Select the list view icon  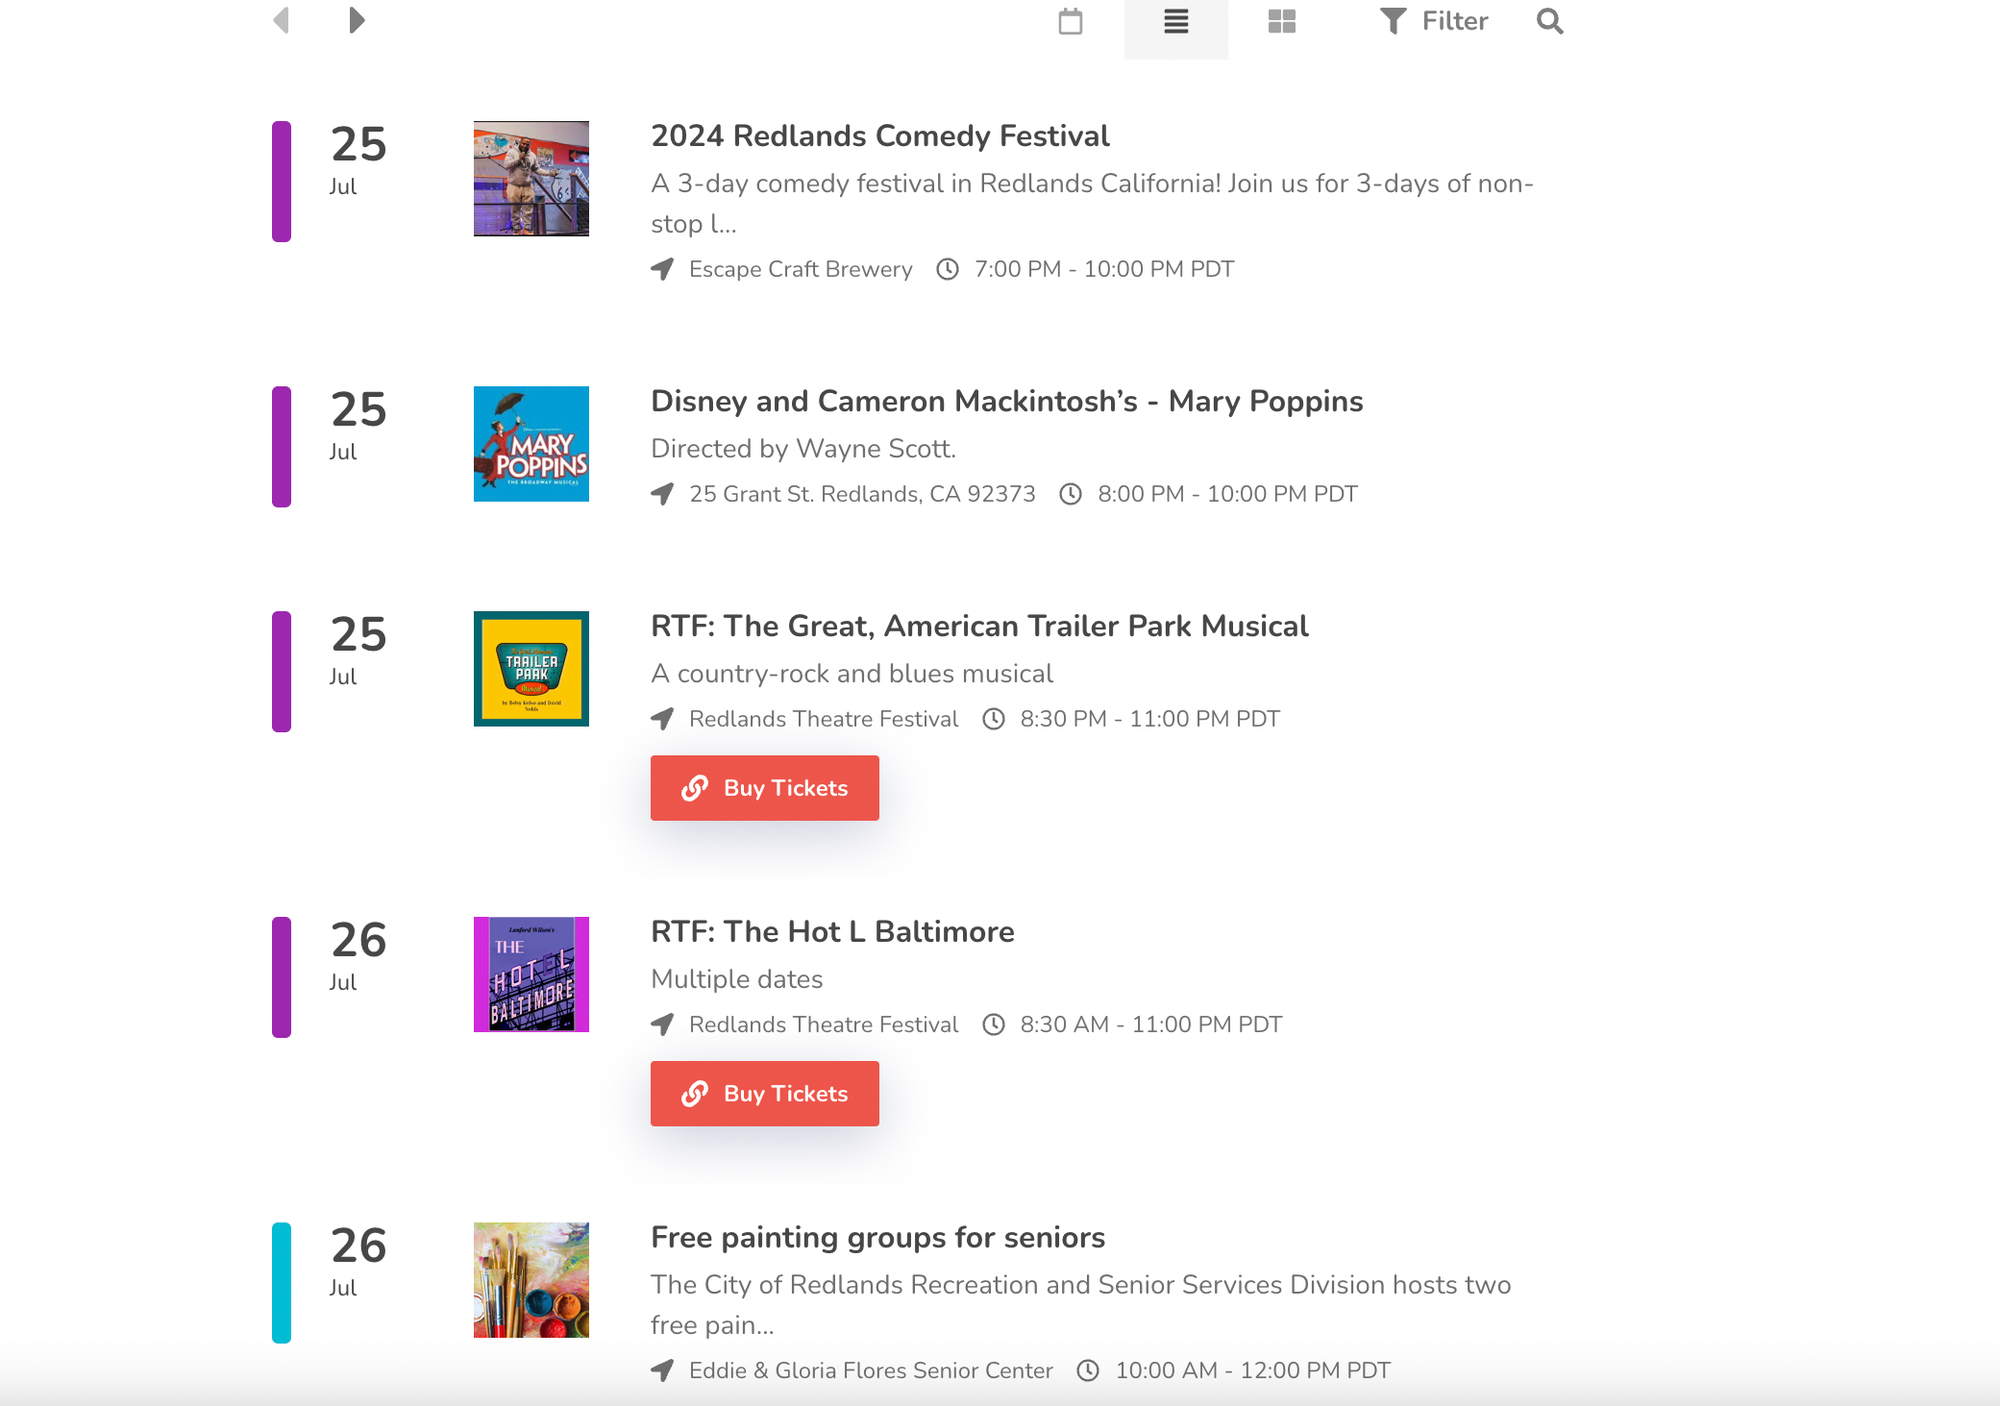[x=1176, y=21]
